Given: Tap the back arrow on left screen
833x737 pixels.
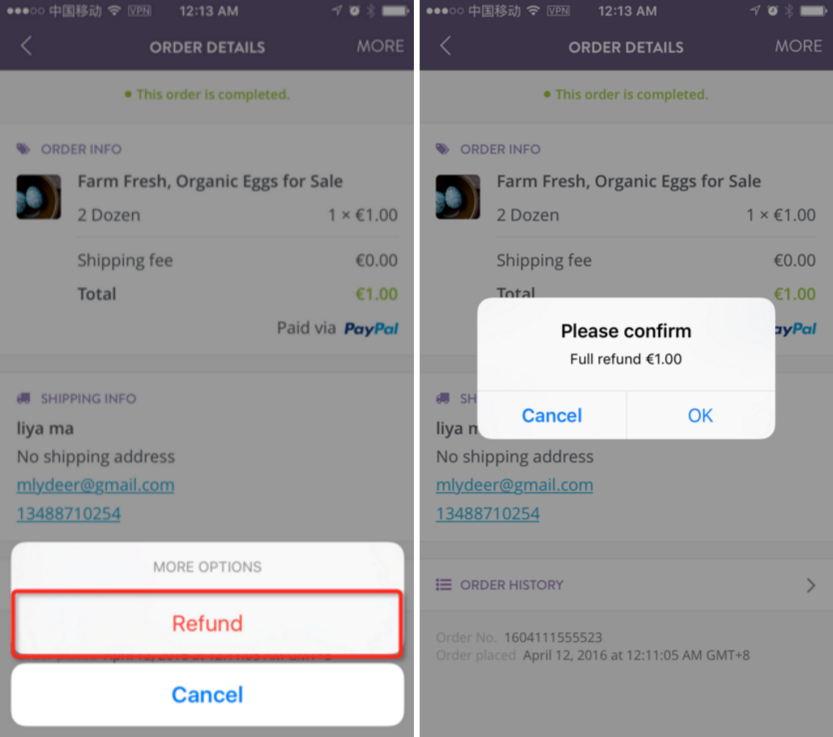Looking at the screenshot, I should click(26, 46).
